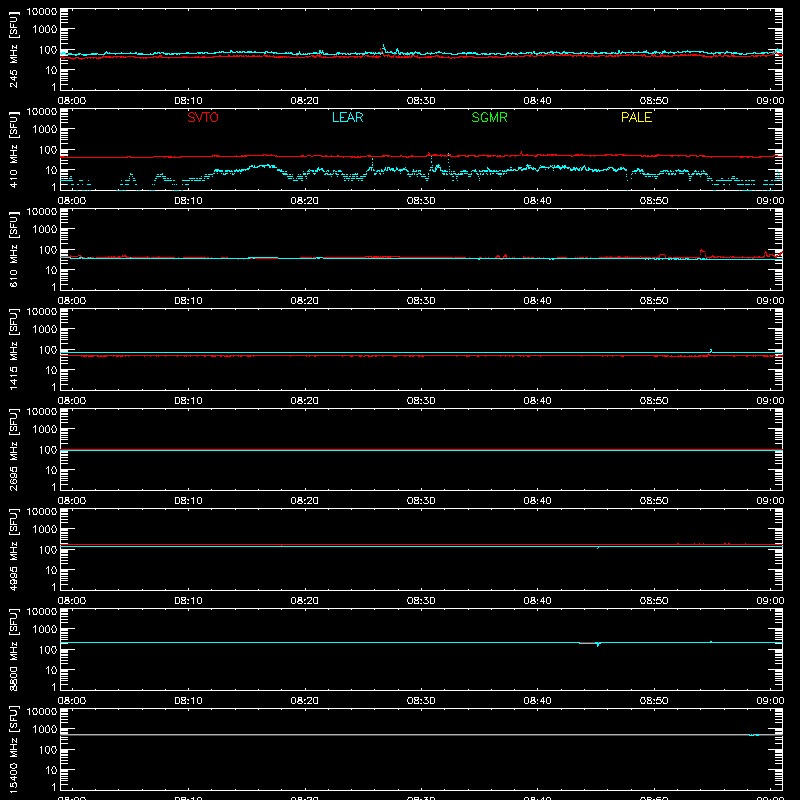Screen dimensions: 800x800
Task: Click the cyan dip near 08:45 in 8800 MHz plot
Action: pyautogui.click(x=598, y=644)
